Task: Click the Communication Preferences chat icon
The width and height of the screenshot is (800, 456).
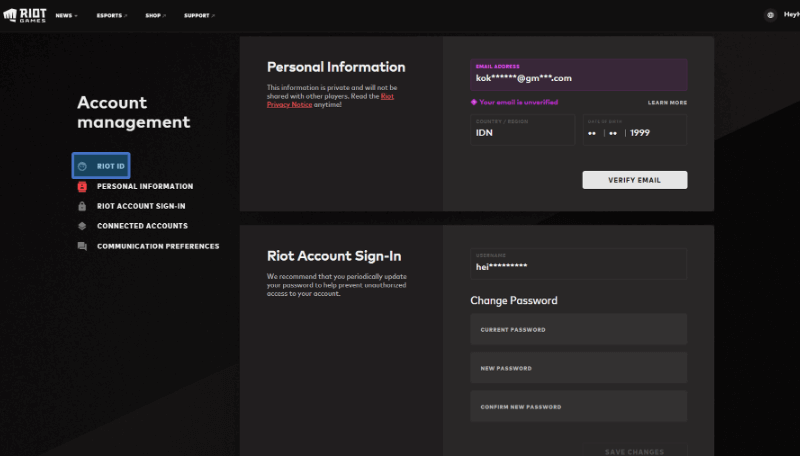Action: 82,246
